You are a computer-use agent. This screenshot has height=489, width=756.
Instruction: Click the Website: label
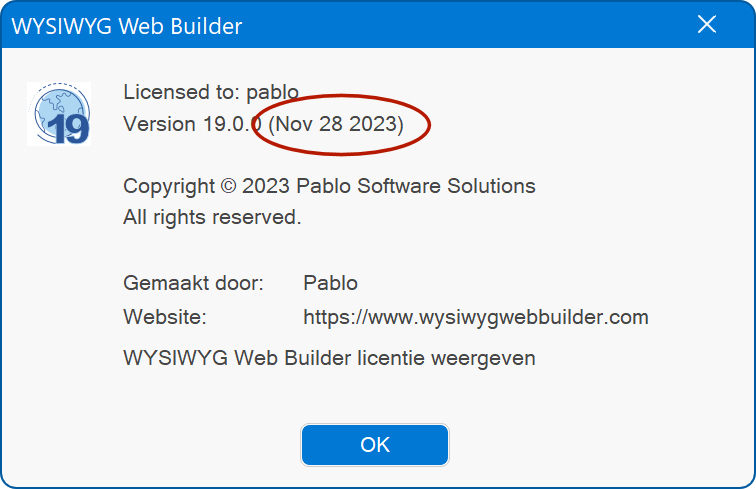(x=165, y=317)
